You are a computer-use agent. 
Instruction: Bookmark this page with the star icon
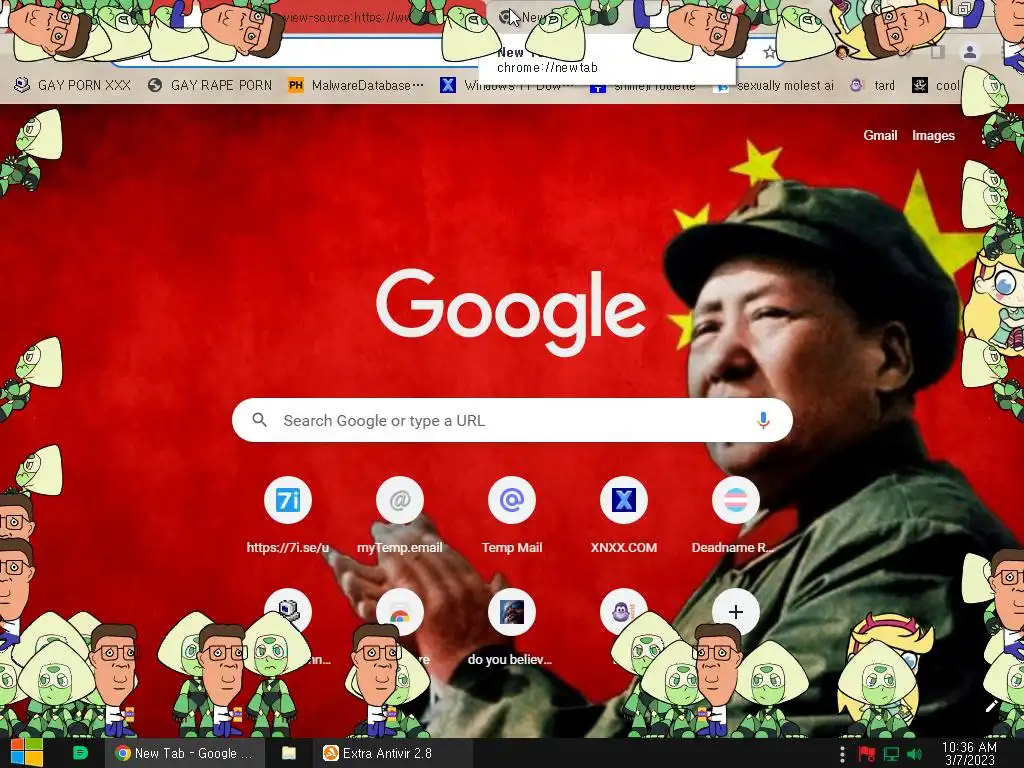[769, 53]
